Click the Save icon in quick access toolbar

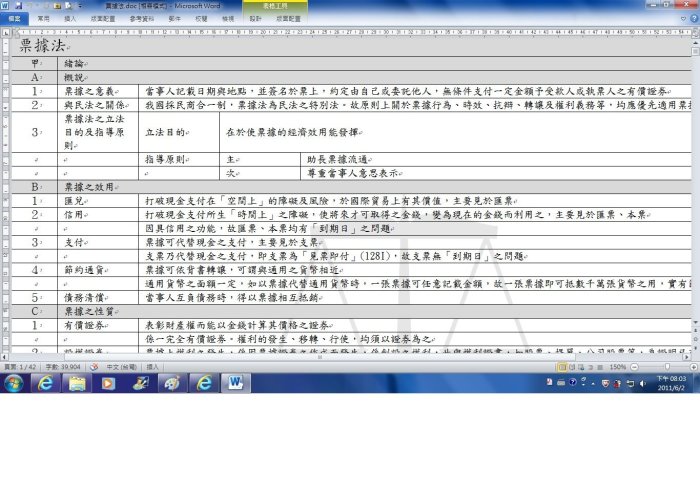(17, 7)
